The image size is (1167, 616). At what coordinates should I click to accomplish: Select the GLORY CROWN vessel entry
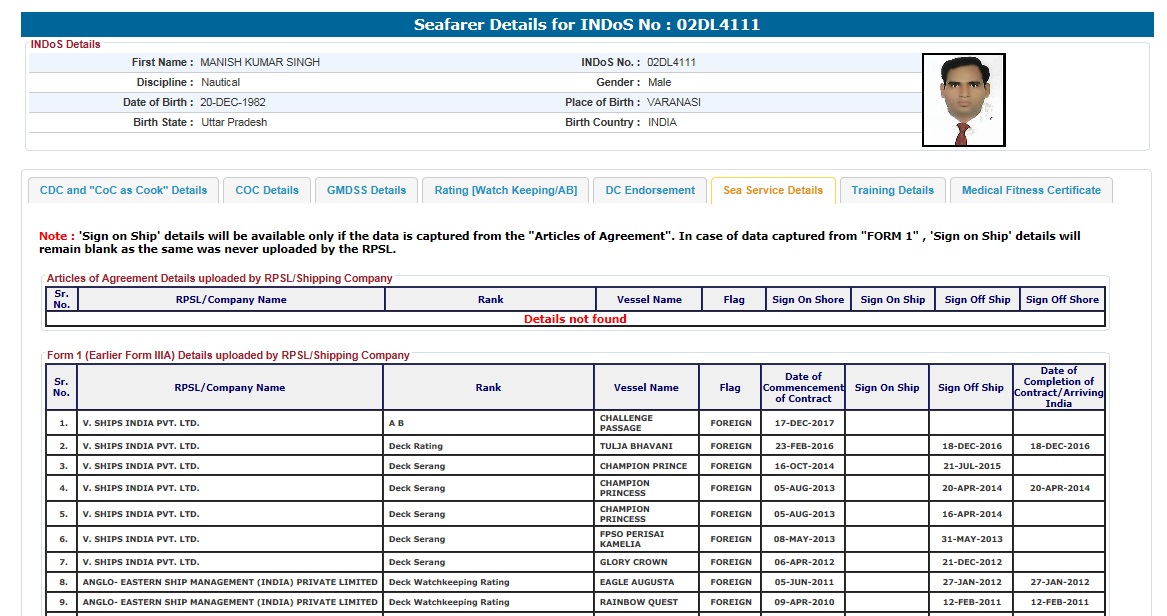(x=633, y=562)
